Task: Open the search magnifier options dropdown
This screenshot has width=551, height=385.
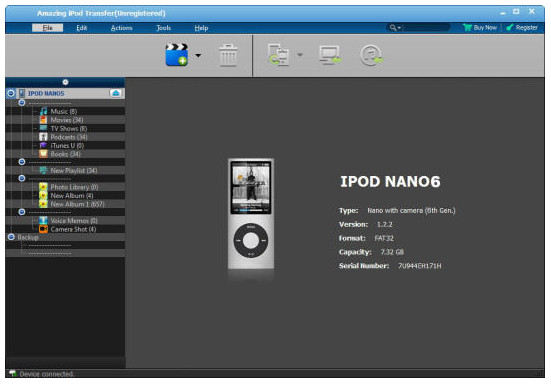Action: (x=395, y=27)
